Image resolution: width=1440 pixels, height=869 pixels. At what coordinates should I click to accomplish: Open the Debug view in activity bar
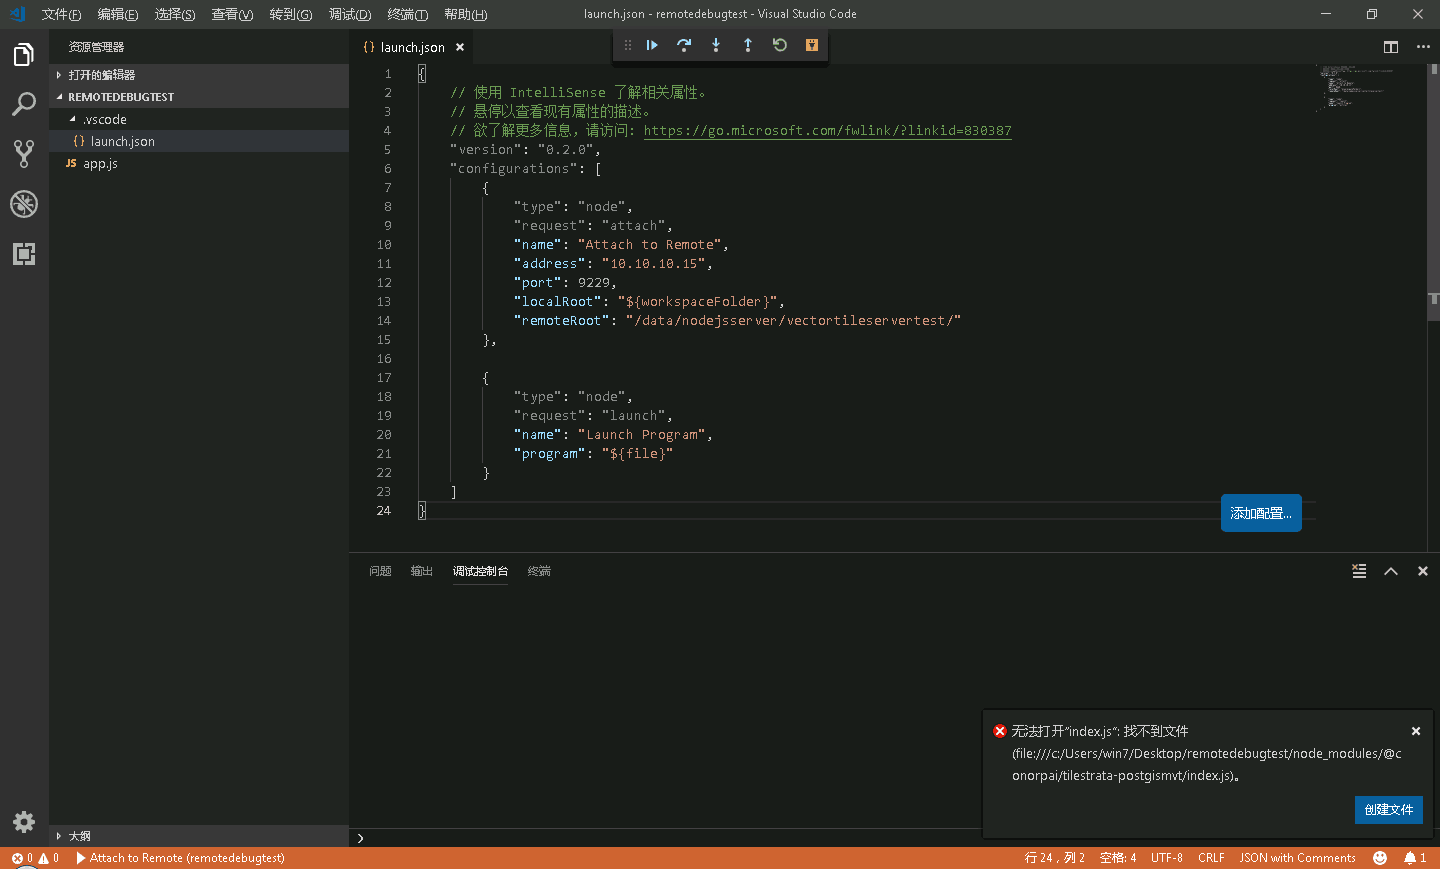(x=24, y=204)
